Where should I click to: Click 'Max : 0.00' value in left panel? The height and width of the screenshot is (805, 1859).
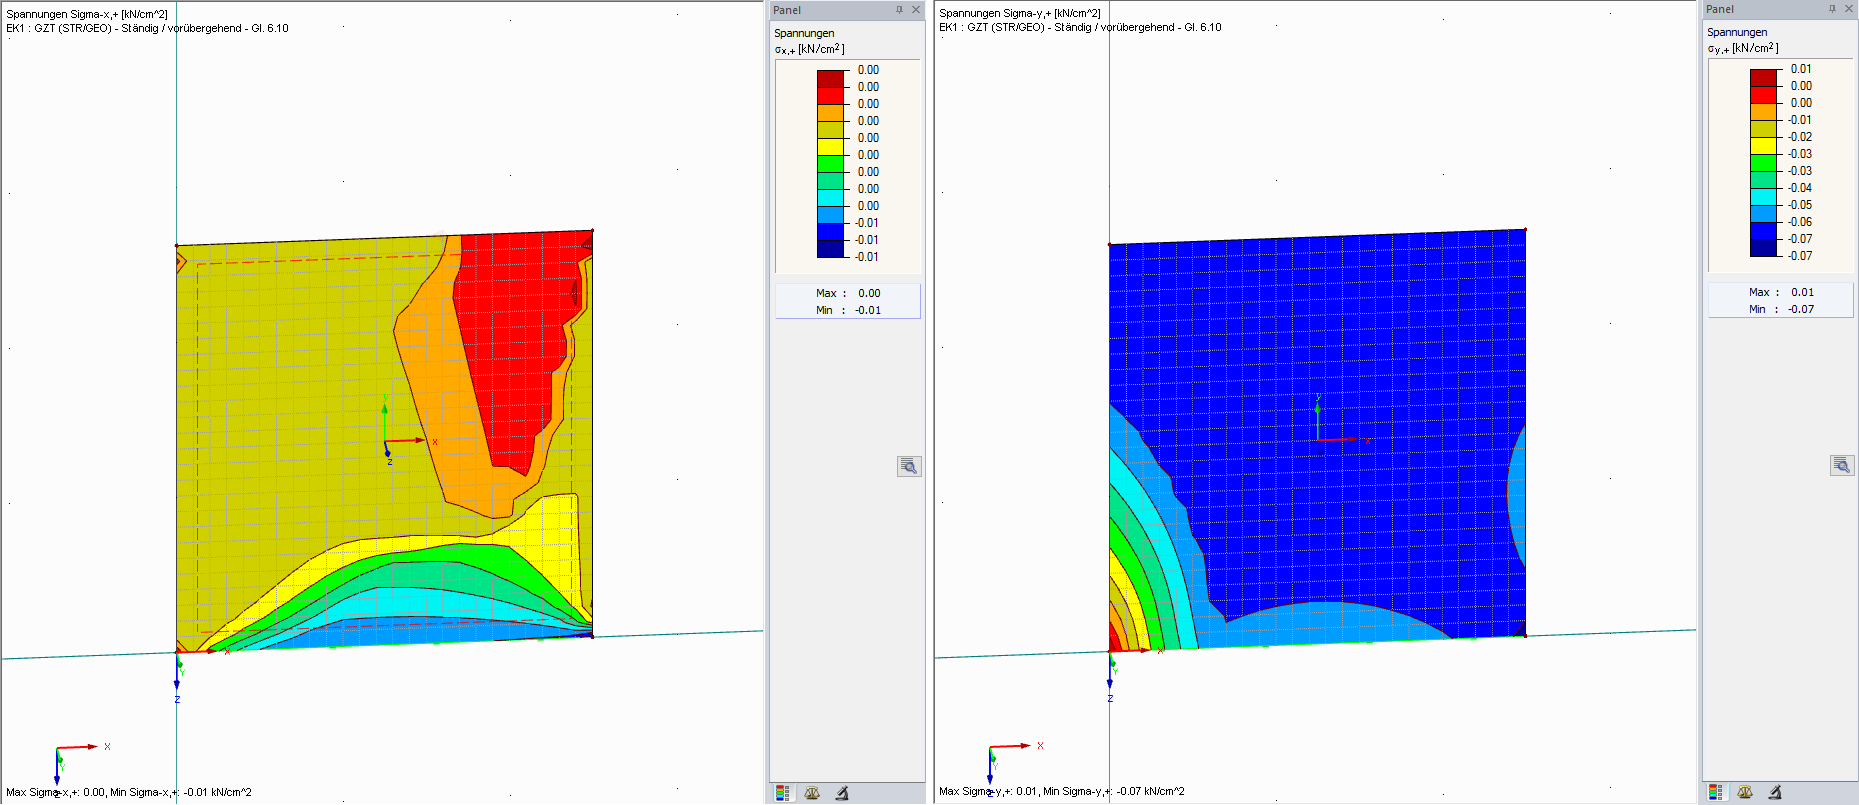tap(848, 293)
